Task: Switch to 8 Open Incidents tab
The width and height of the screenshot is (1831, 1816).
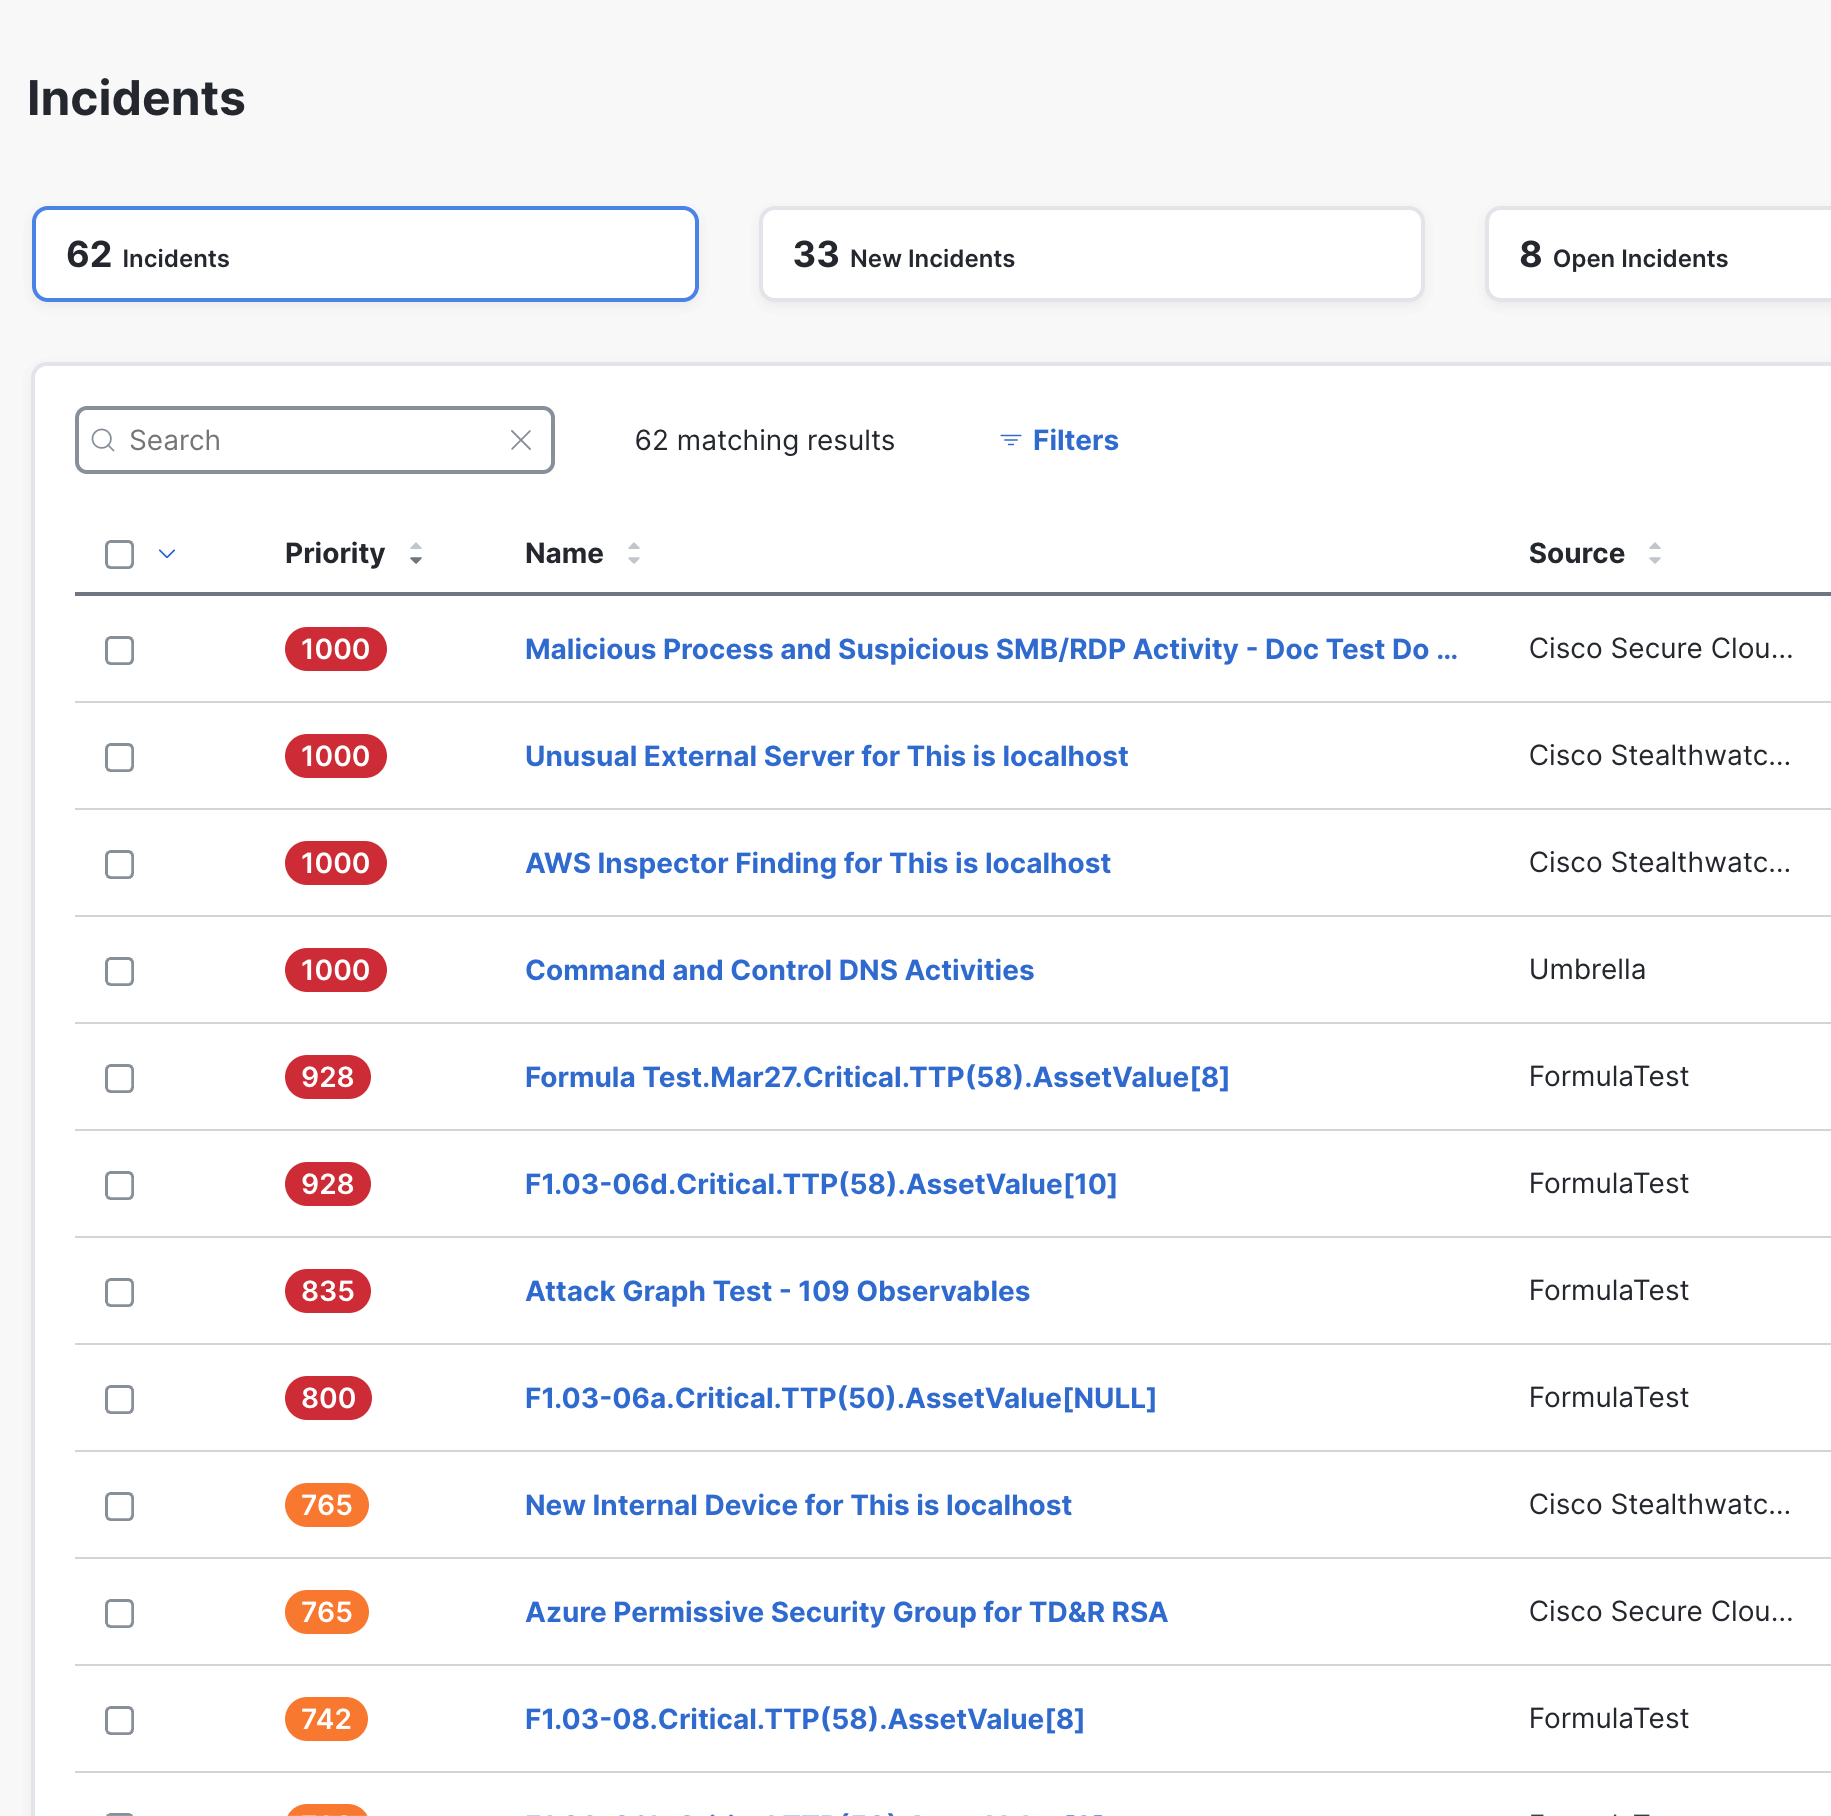Action: click(x=1657, y=255)
